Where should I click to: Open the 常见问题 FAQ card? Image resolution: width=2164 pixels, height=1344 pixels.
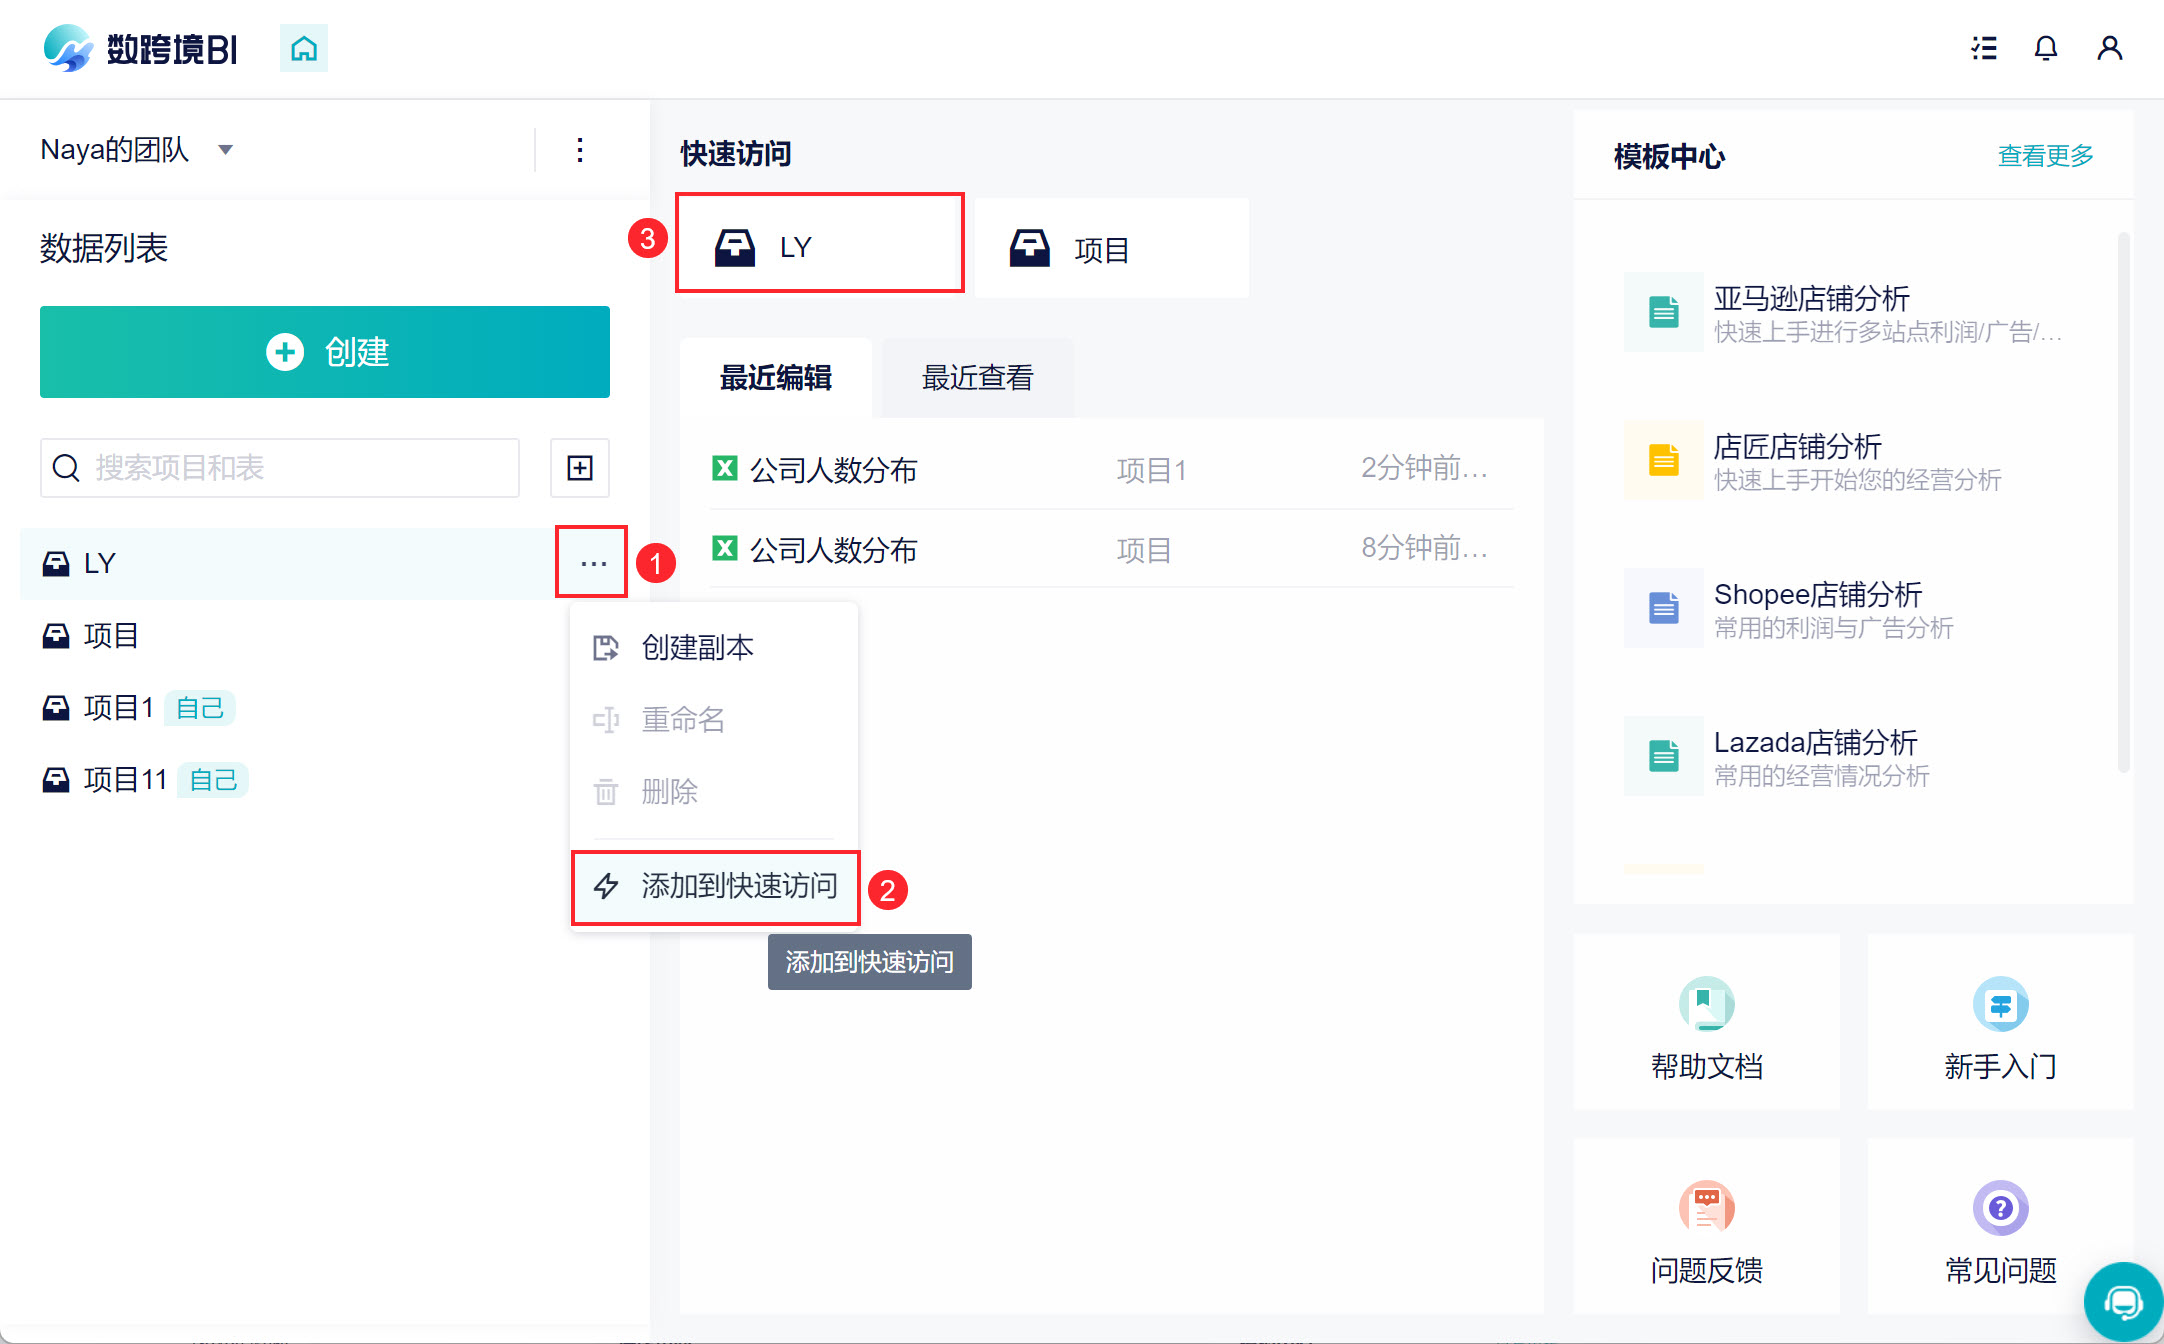click(x=2000, y=1228)
